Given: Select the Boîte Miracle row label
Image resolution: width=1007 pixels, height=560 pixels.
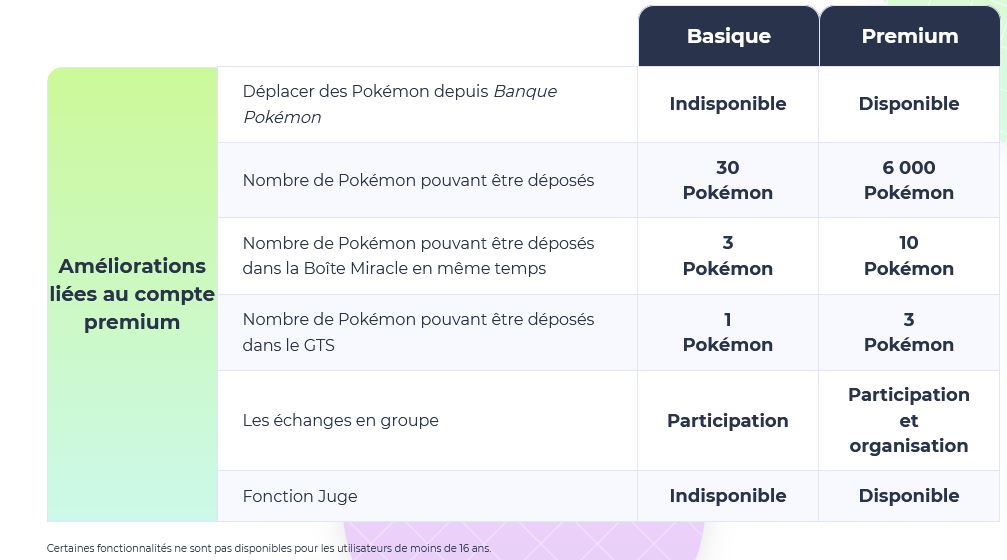Looking at the screenshot, I should coord(418,256).
